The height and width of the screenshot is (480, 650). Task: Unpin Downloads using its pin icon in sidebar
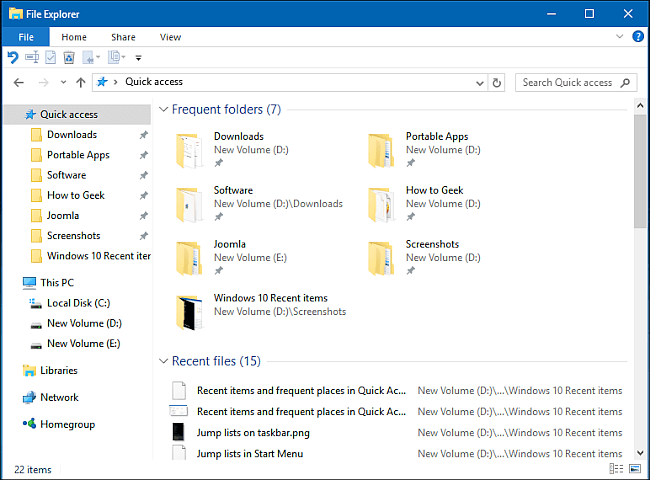pyautogui.click(x=143, y=135)
